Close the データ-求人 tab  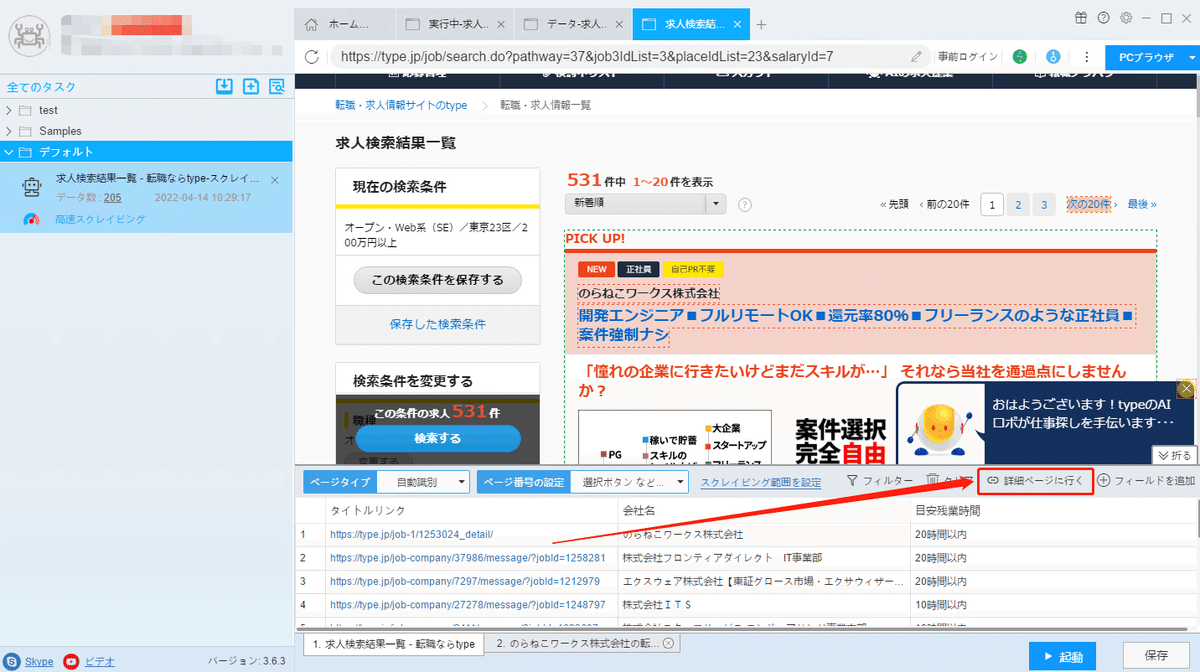pos(618,24)
